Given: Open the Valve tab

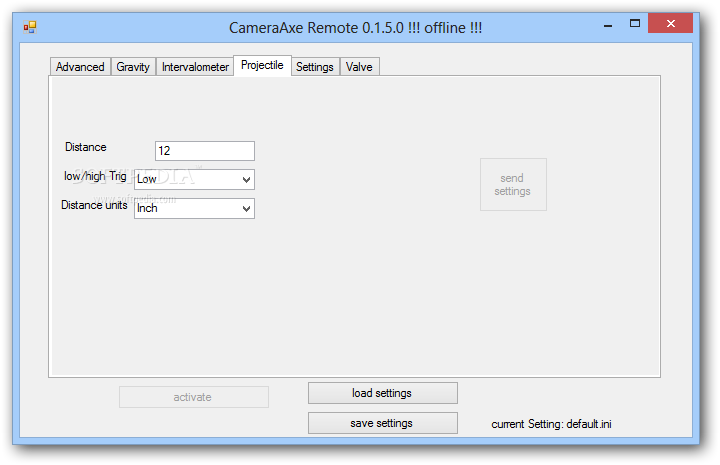Looking at the screenshot, I should click(359, 67).
